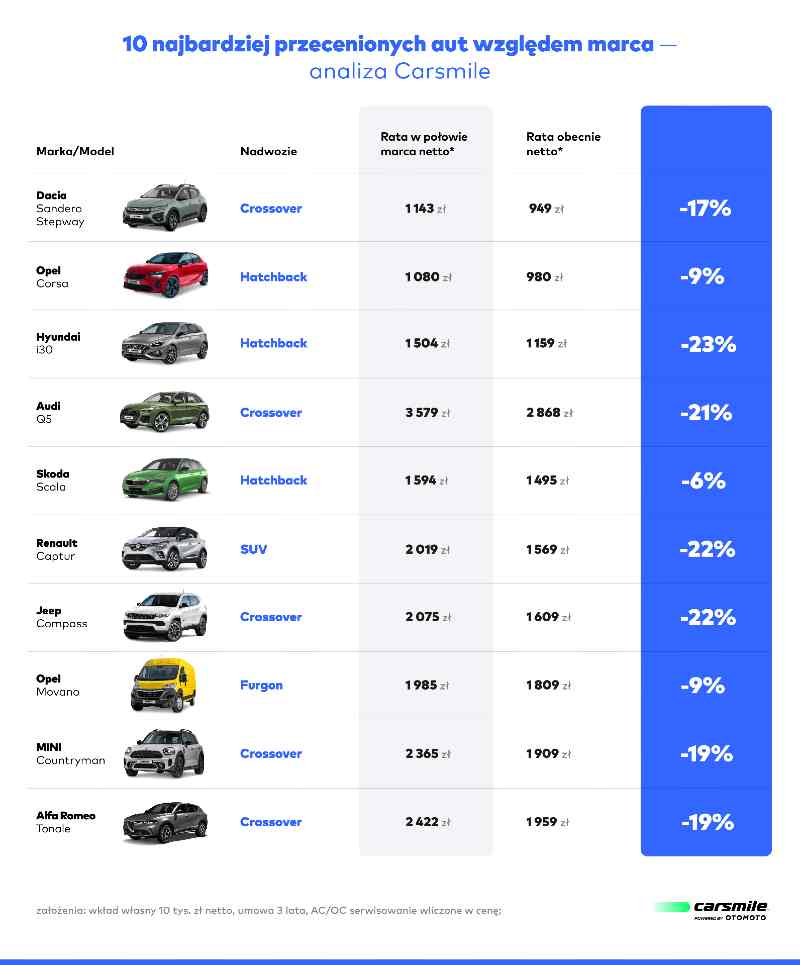Click the Hatchback label for Opel Corsa
Viewport: 800px width, 965px height.
click(273, 277)
